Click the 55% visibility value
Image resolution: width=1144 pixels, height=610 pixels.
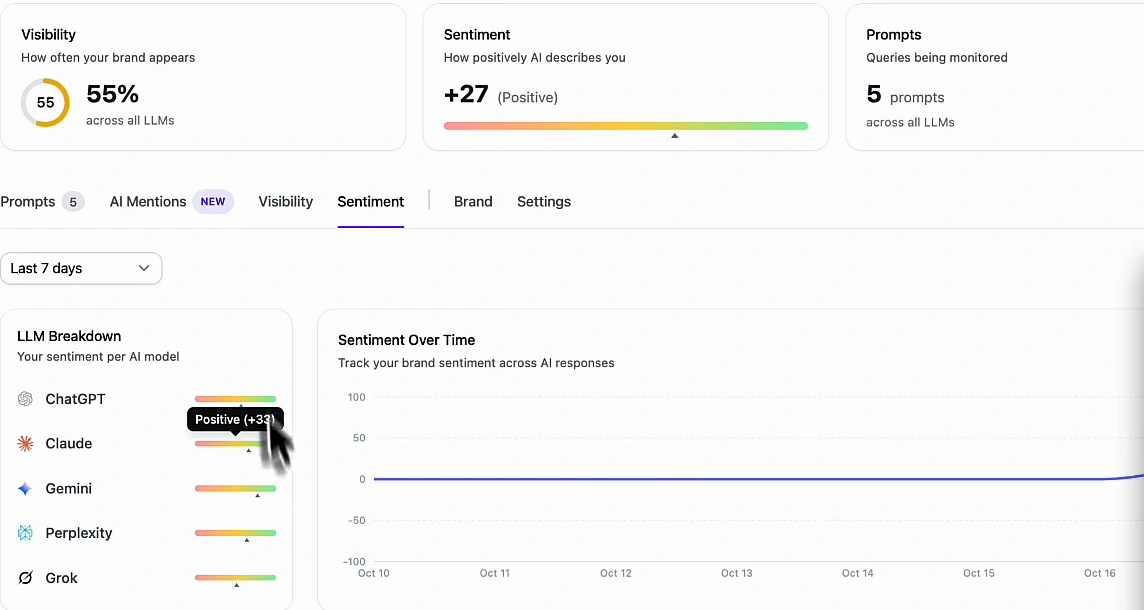tap(112, 94)
